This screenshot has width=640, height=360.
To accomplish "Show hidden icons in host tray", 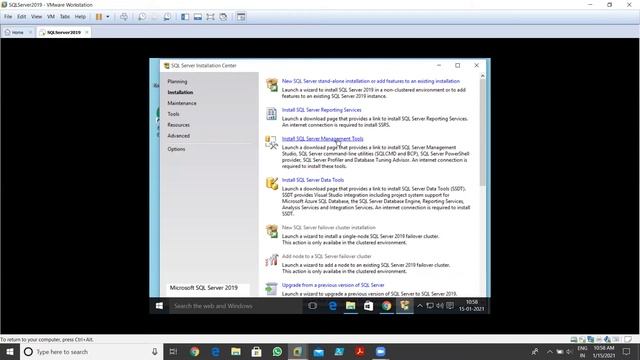I will pyautogui.click(x=549, y=352).
